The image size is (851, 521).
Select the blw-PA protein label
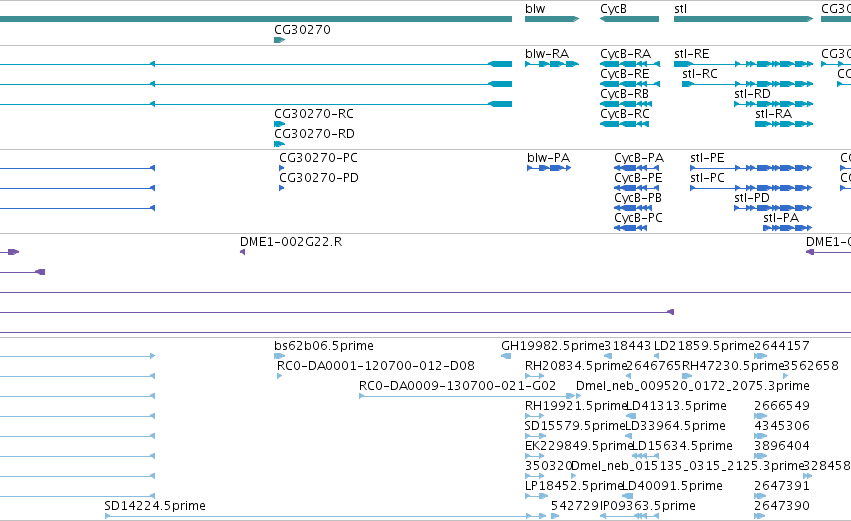click(548, 157)
